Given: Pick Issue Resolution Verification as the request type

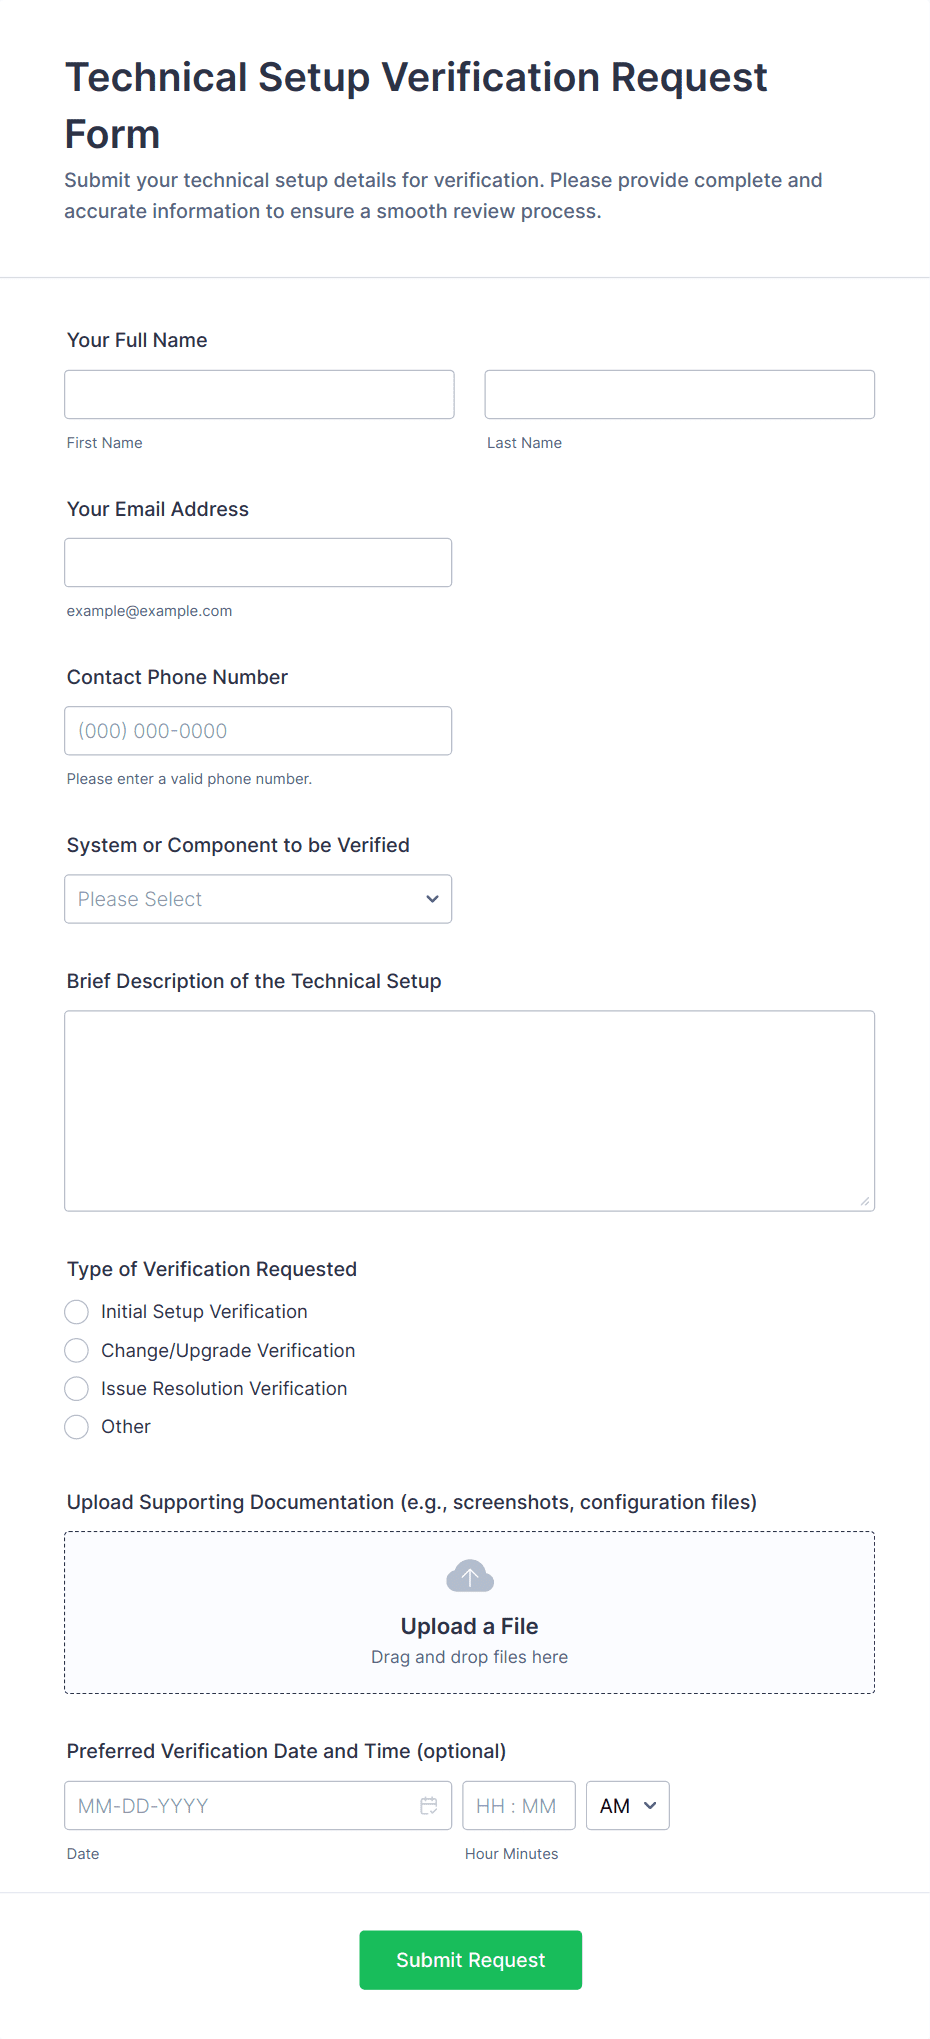Looking at the screenshot, I should point(76,1388).
